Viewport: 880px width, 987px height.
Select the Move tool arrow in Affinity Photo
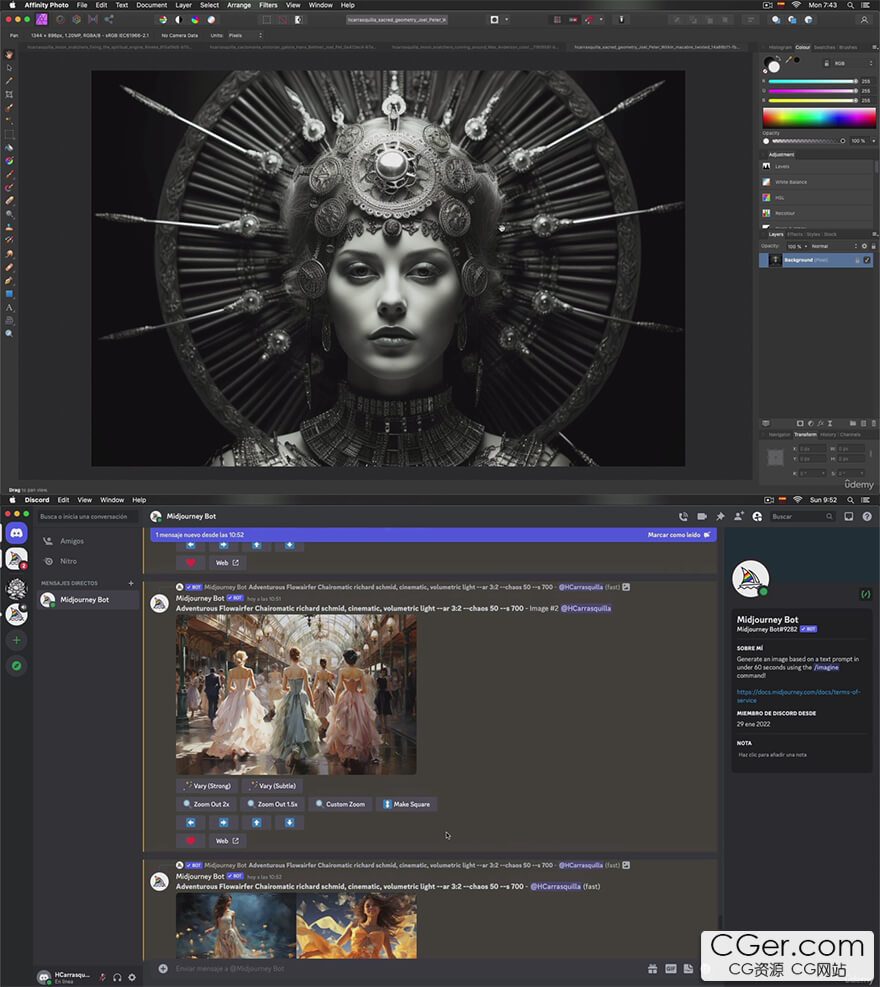point(9,68)
